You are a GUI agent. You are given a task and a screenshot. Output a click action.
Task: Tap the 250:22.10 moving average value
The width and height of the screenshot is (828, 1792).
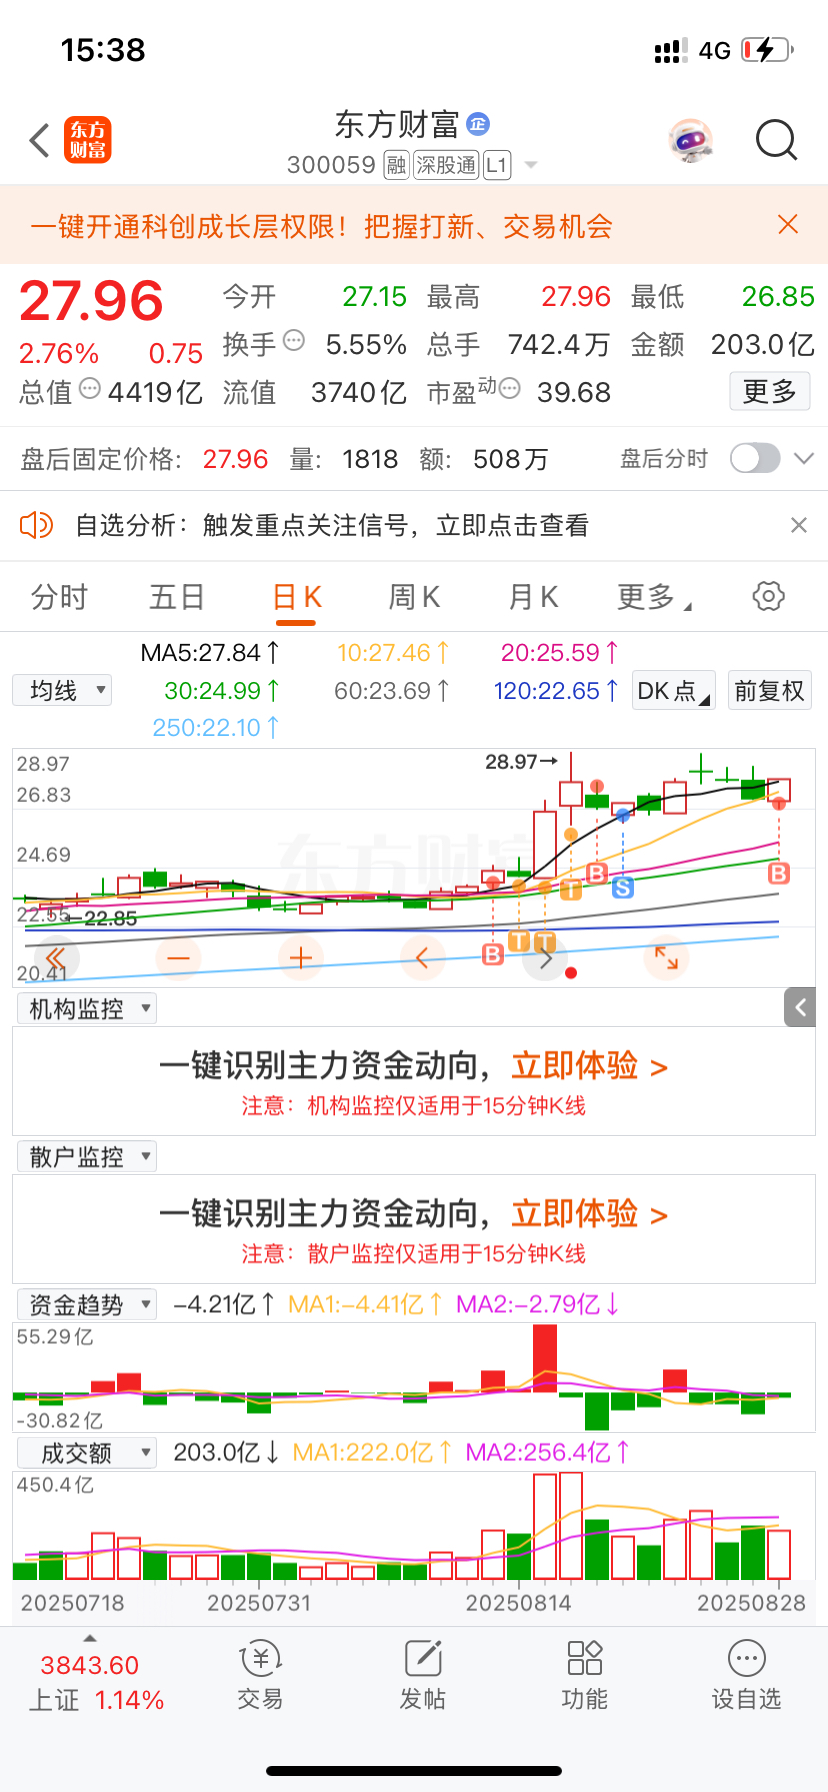click(x=215, y=728)
